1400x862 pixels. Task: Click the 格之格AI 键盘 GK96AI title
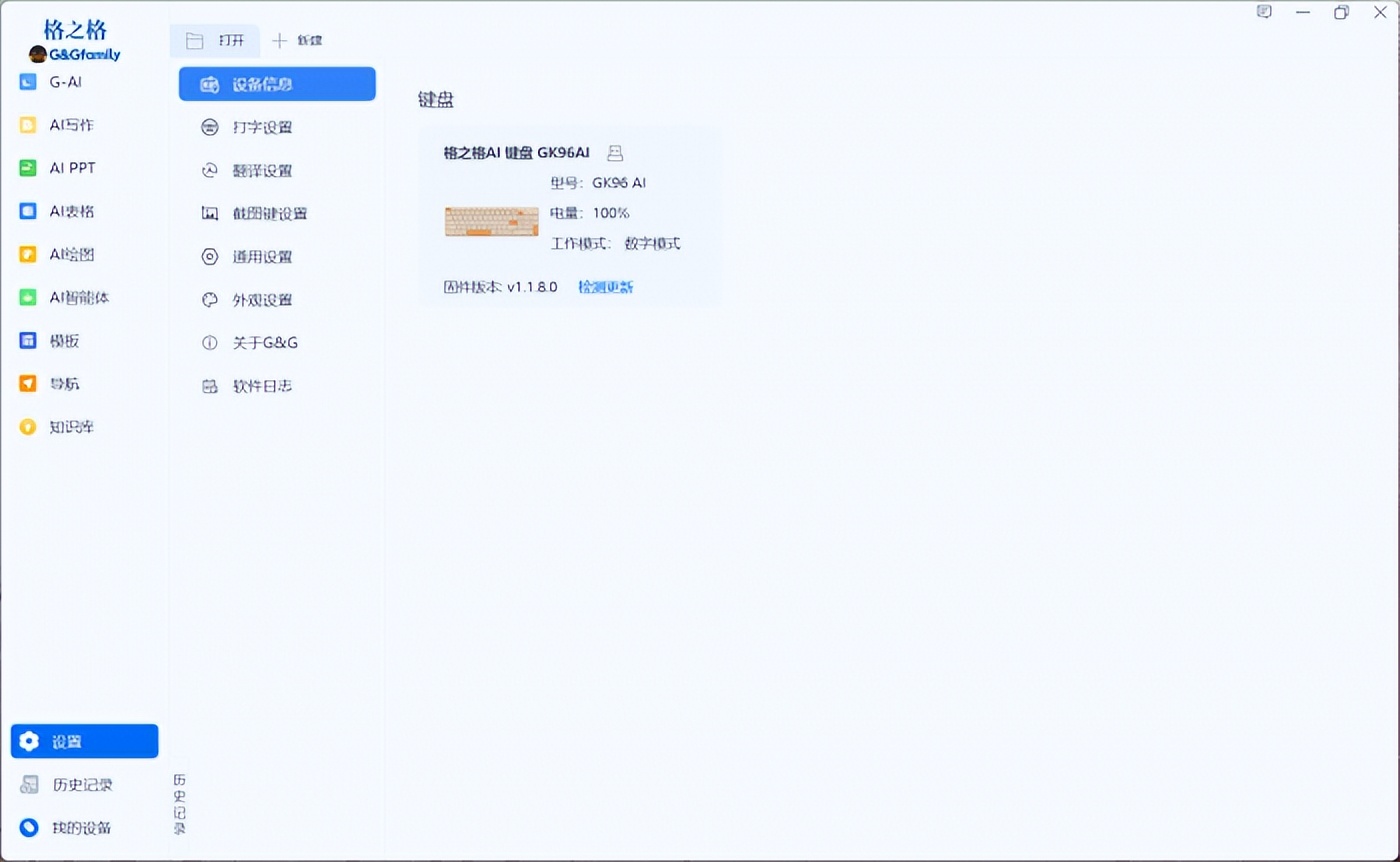(x=516, y=153)
